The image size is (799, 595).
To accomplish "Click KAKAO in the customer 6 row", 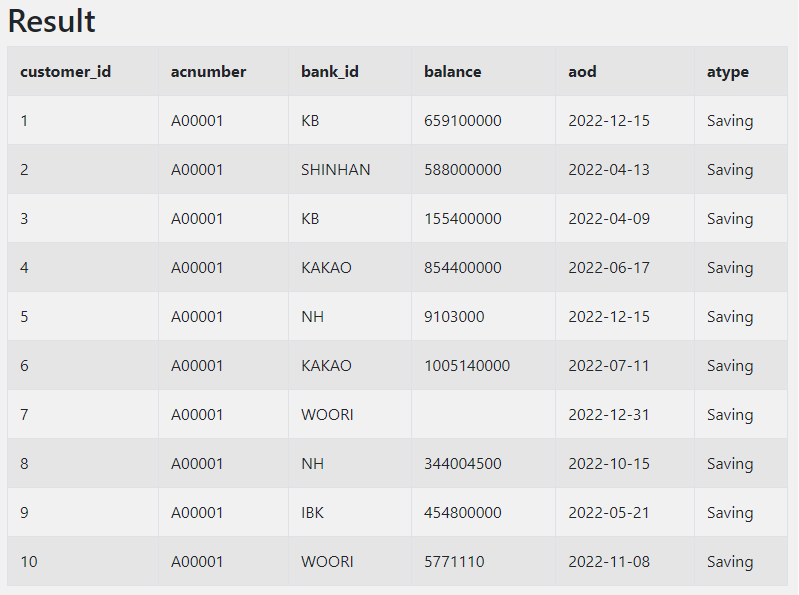I will click(326, 365).
